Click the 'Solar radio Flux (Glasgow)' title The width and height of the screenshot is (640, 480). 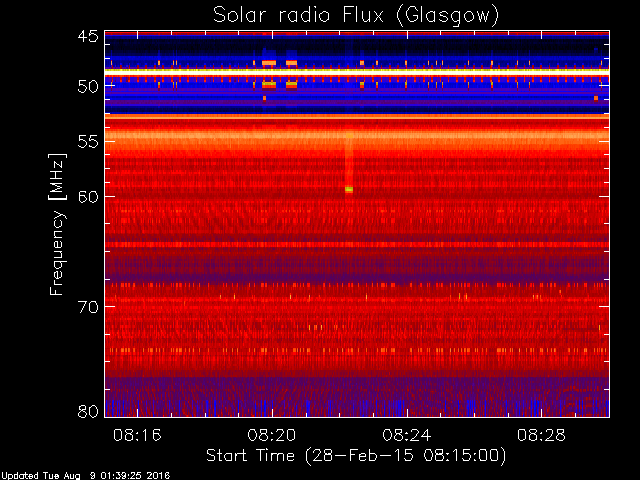click(356, 16)
